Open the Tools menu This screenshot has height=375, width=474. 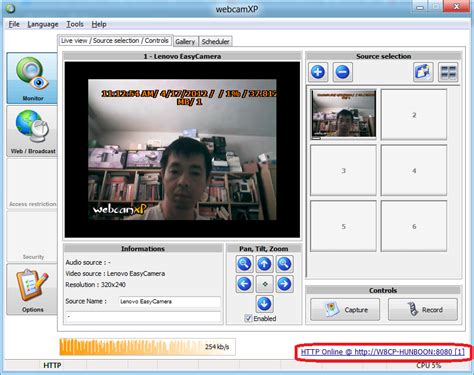tap(75, 24)
